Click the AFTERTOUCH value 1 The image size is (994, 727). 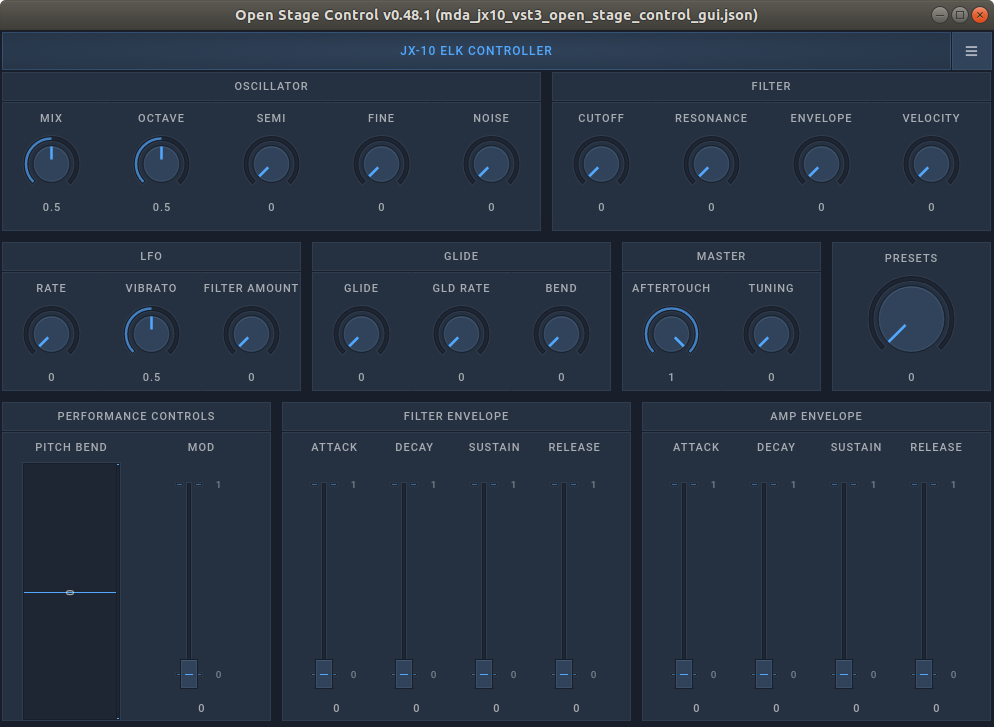pyautogui.click(x=671, y=377)
